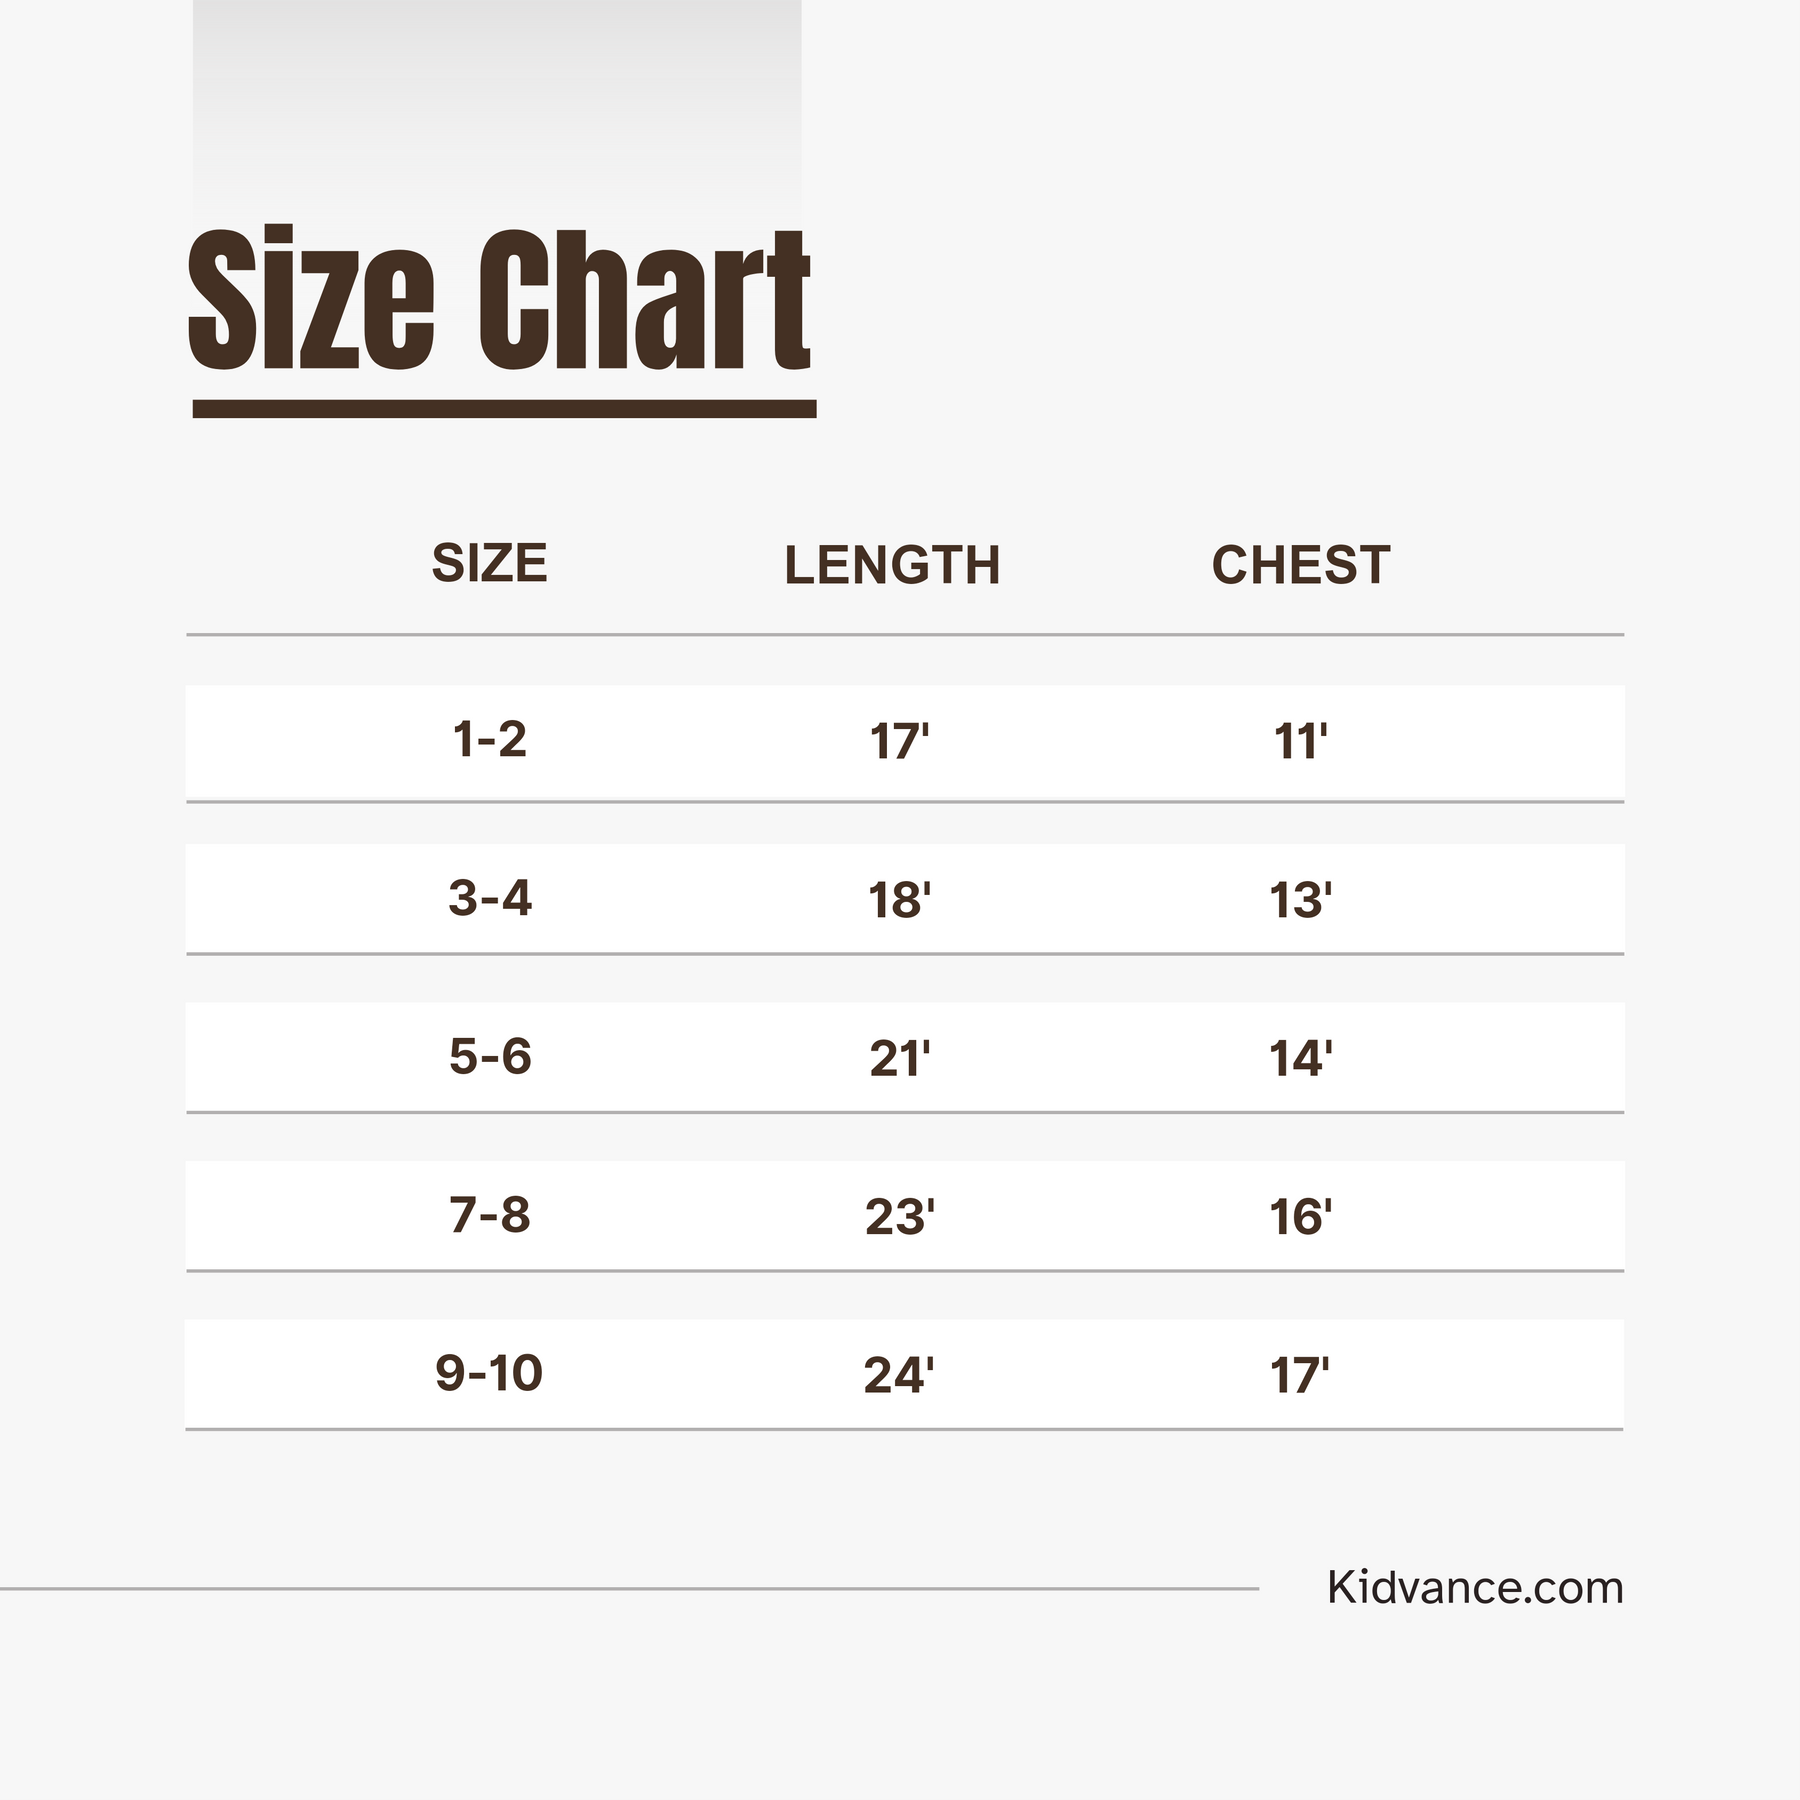The width and height of the screenshot is (1800, 1800).
Task: Select the SIZE column header
Action: pyautogui.click(x=489, y=563)
